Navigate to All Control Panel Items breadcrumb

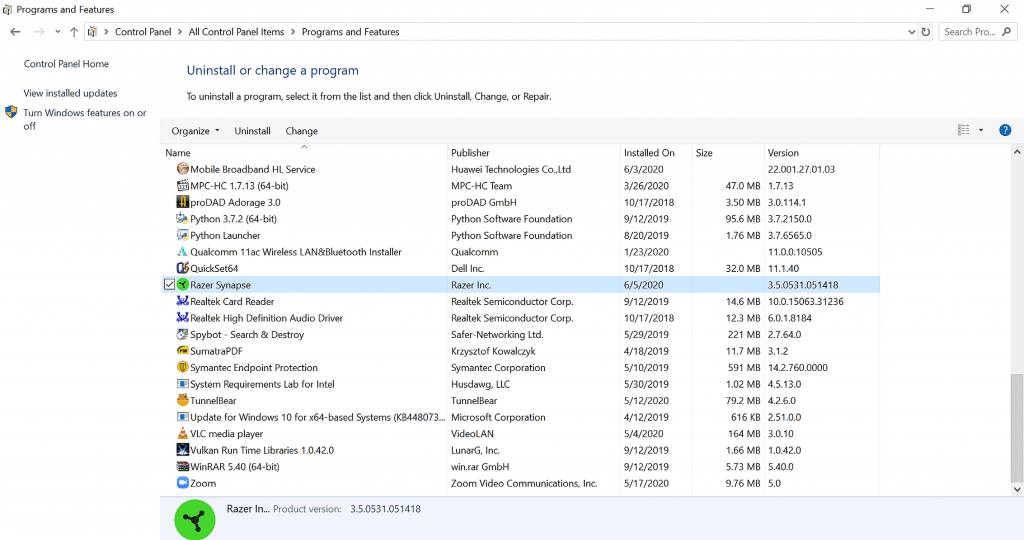(236, 31)
